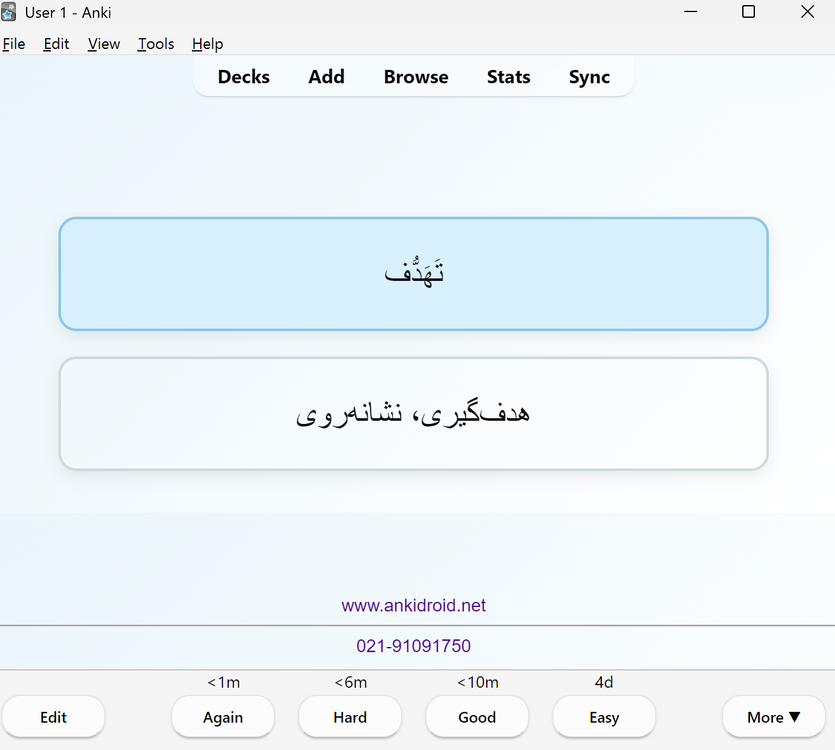Click the 4d interval label above Easy

(x=604, y=682)
